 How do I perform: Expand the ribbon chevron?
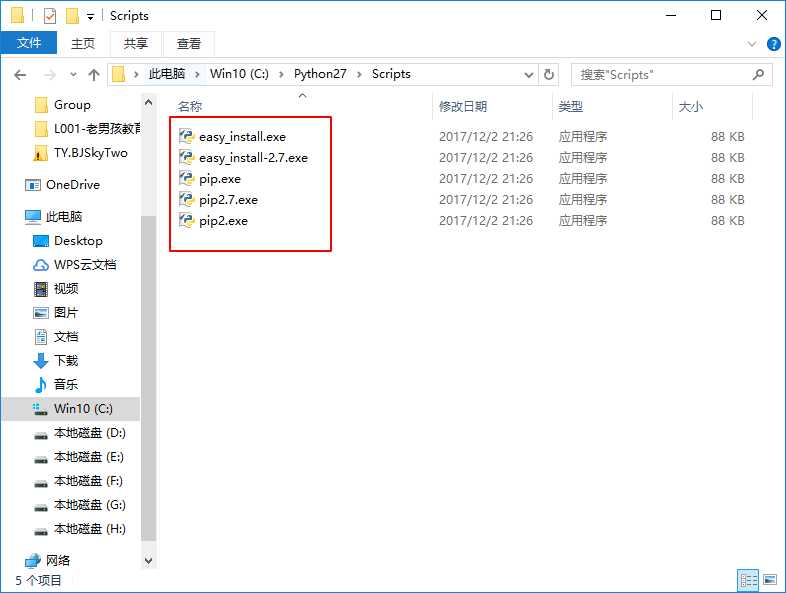(x=751, y=44)
